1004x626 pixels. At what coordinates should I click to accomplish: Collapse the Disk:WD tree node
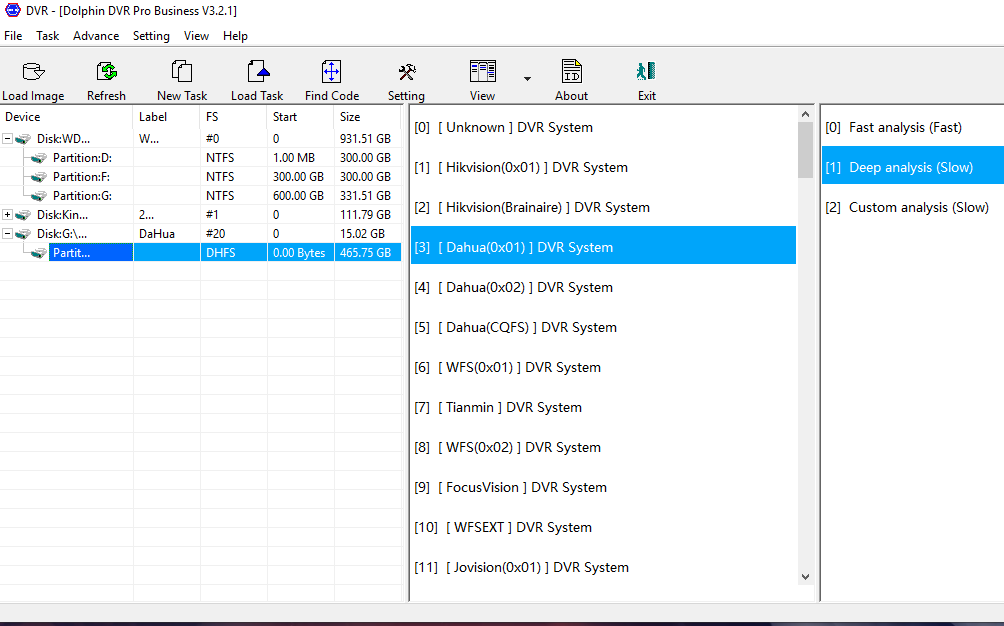(8, 139)
